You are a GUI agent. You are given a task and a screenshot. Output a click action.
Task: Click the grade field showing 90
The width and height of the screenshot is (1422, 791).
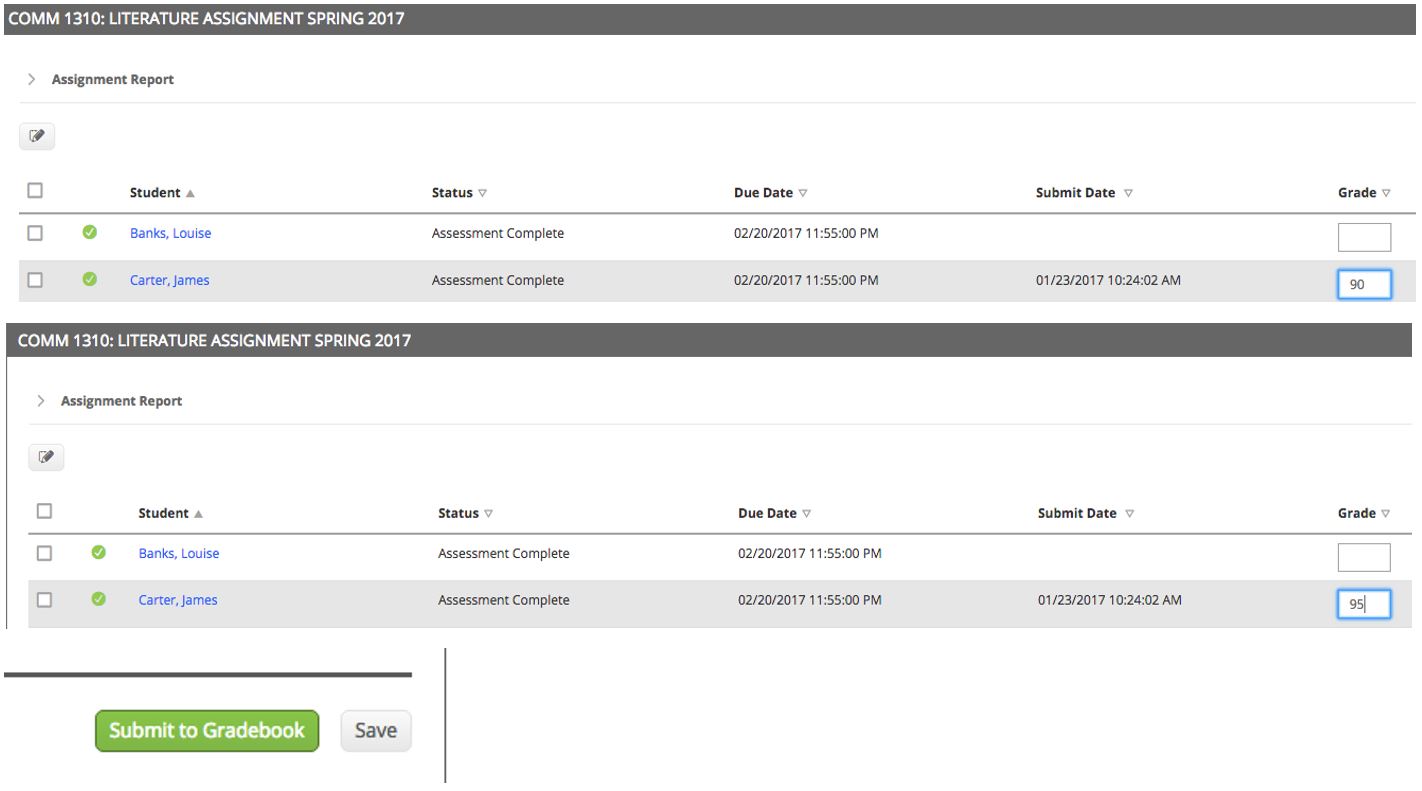click(1364, 284)
